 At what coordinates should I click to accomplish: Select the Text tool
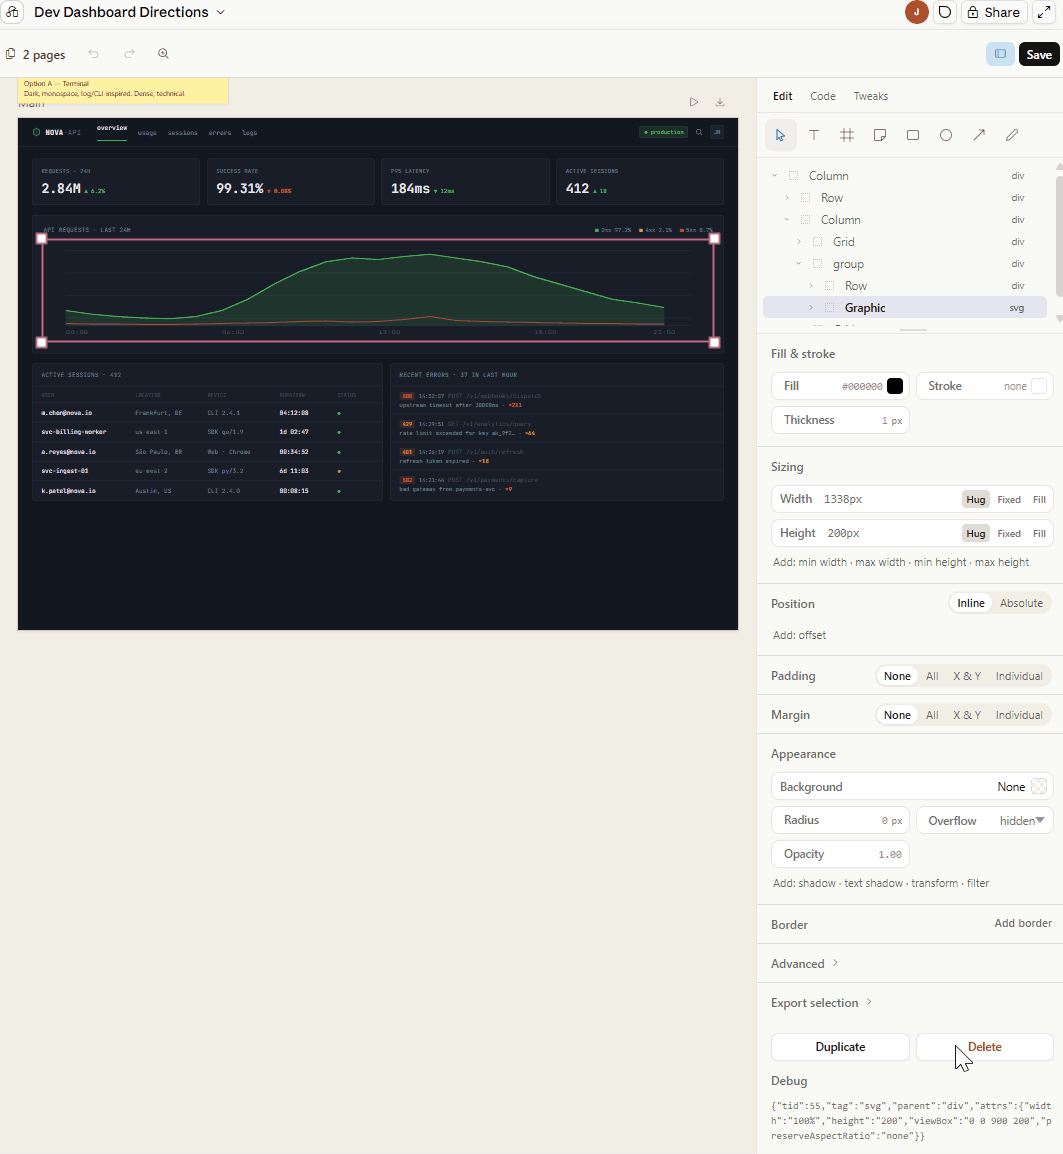813,135
